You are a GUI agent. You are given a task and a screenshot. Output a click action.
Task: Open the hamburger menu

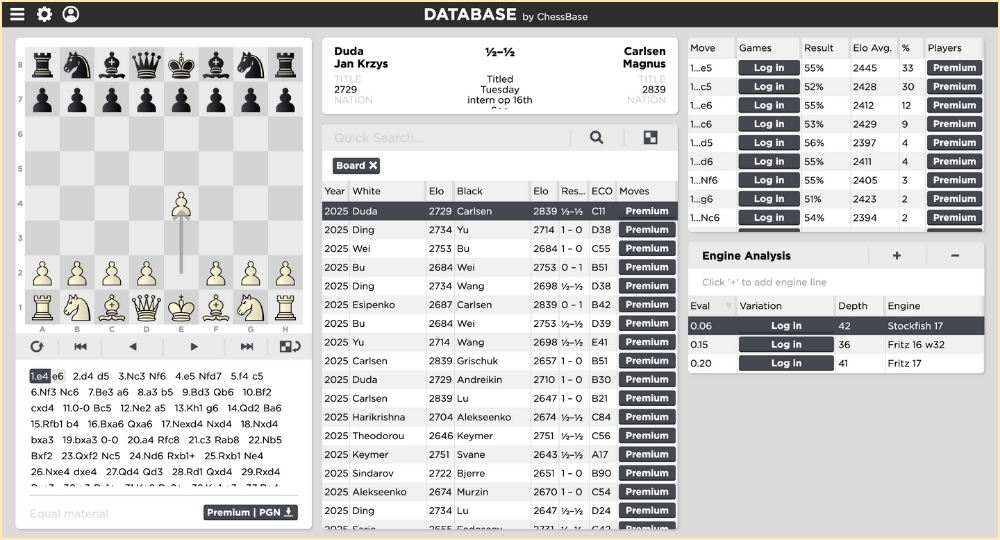(17, 14)
